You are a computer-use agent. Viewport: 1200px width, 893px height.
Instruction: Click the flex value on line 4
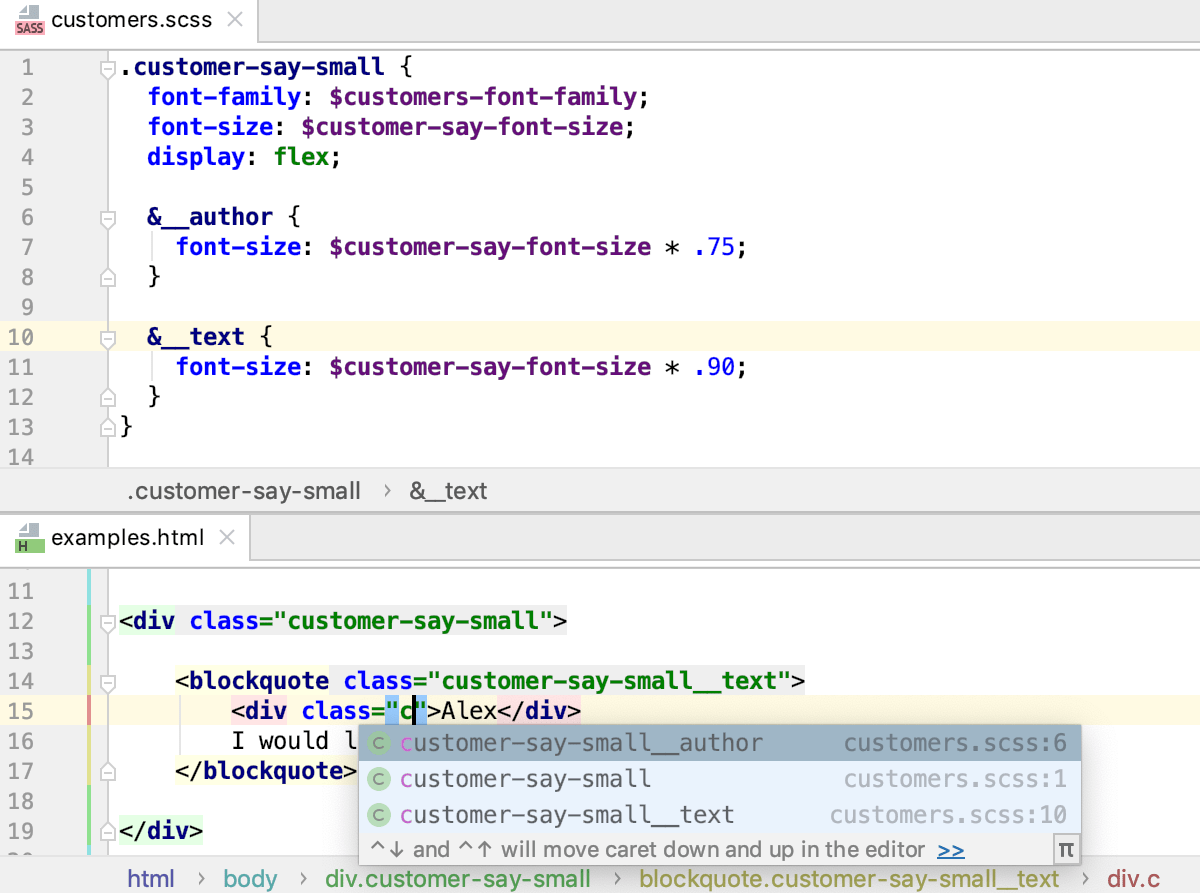(301, 157)
